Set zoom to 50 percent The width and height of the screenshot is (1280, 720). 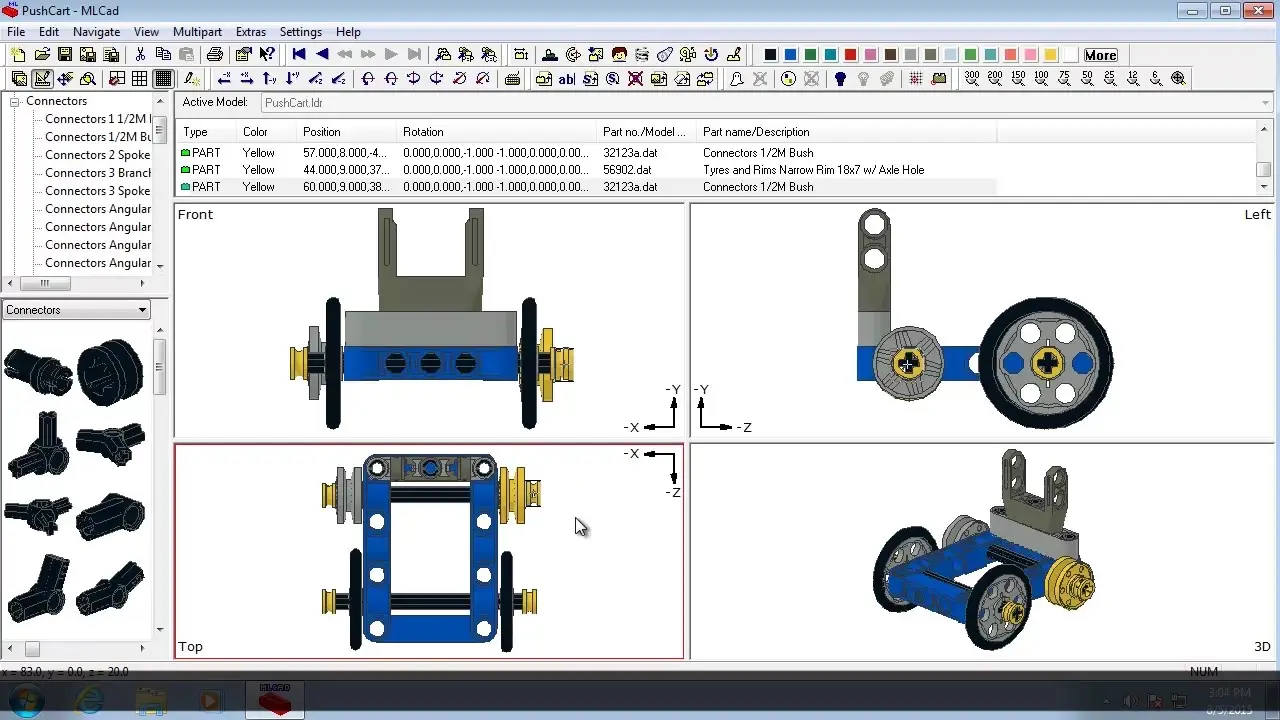pos(1087,78)
